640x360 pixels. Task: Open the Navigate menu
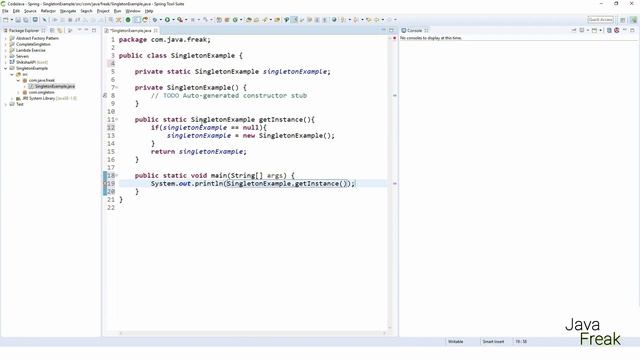(x=68, y=11)
